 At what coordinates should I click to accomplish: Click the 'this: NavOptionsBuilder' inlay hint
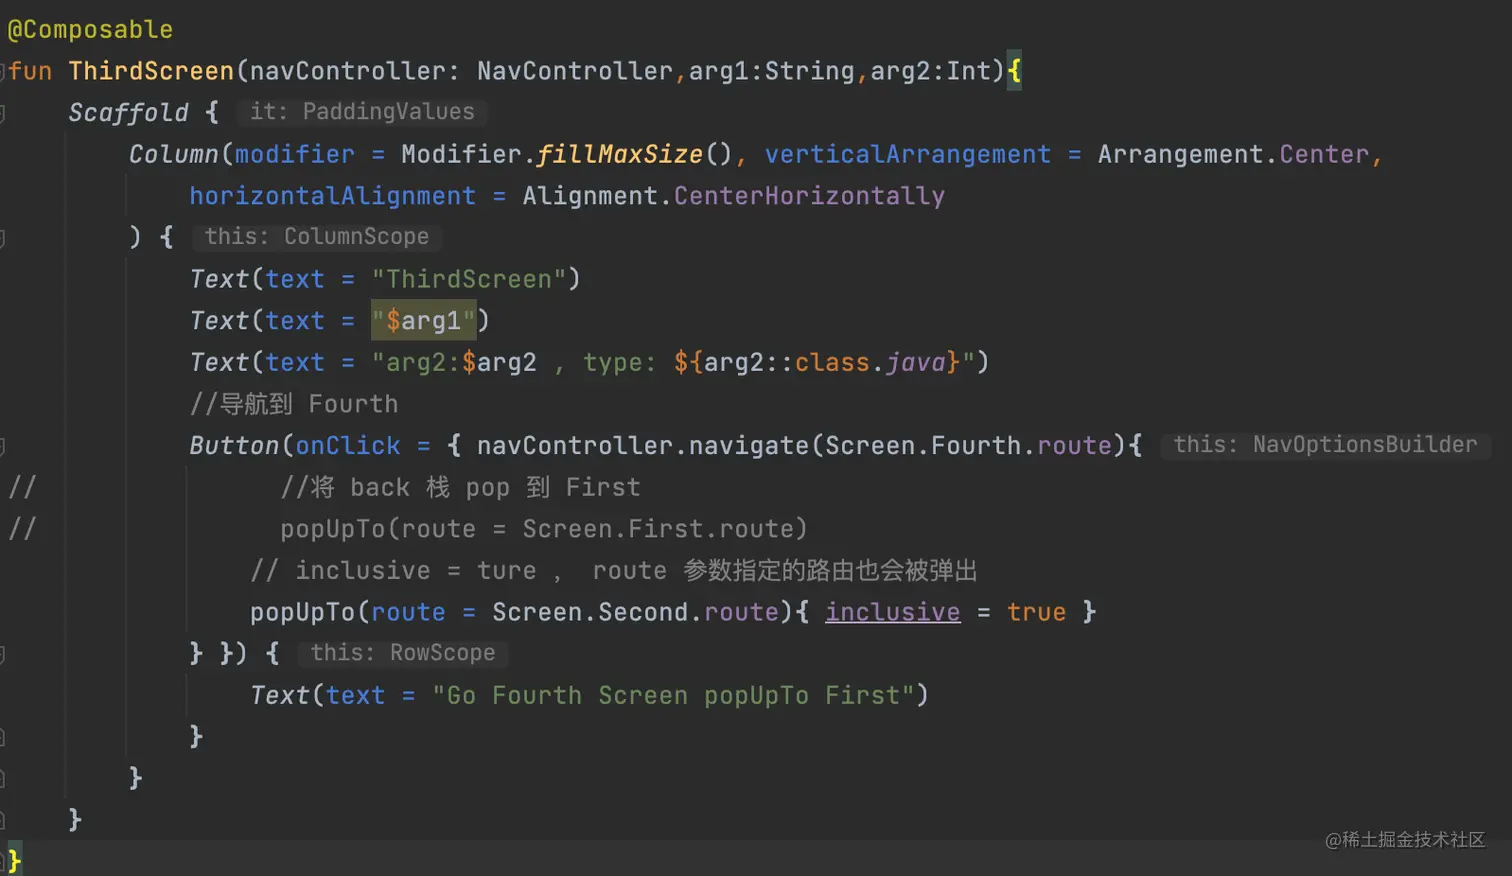[x=1325, y=445]
